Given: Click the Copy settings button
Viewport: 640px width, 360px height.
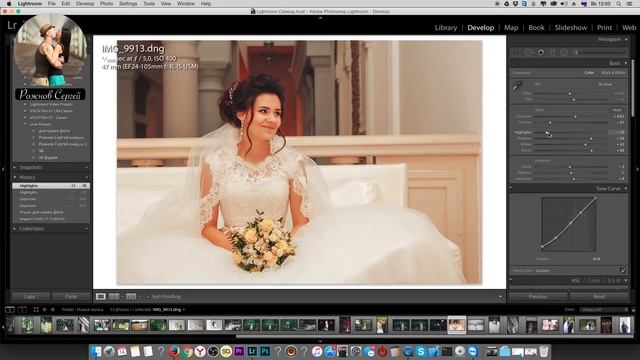Looking at the screenshot, I should tap(30, 297).
